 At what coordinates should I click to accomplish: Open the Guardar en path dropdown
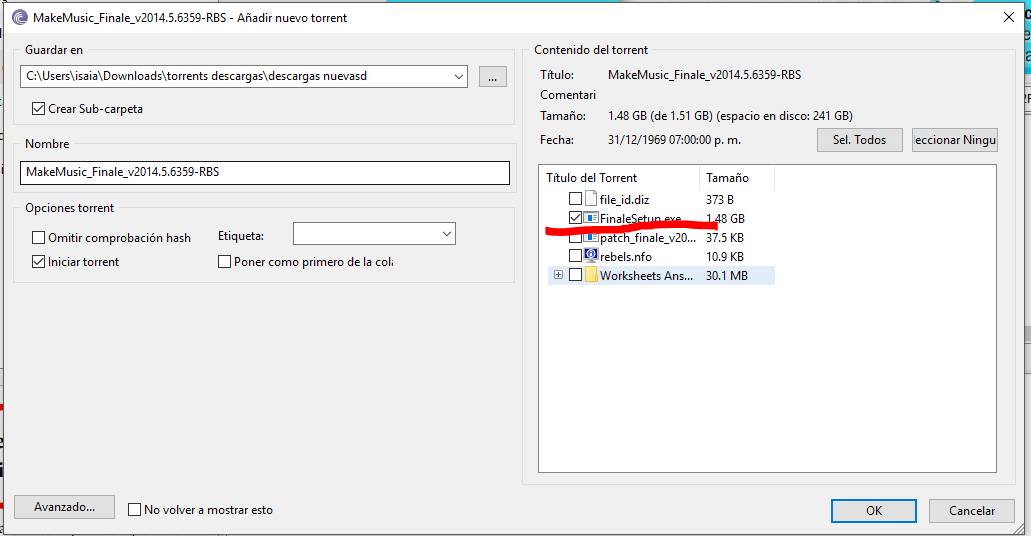point(458,76)
